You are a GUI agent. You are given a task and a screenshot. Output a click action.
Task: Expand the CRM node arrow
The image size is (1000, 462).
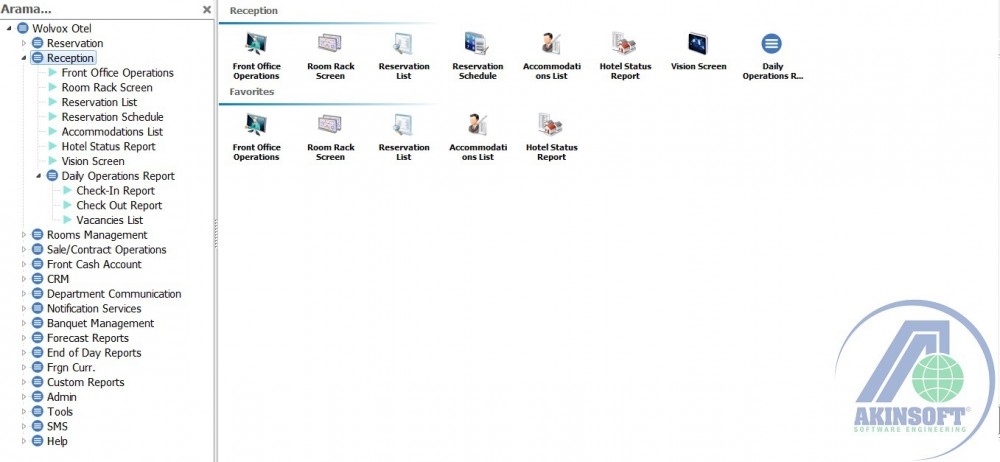coord(24,279)
